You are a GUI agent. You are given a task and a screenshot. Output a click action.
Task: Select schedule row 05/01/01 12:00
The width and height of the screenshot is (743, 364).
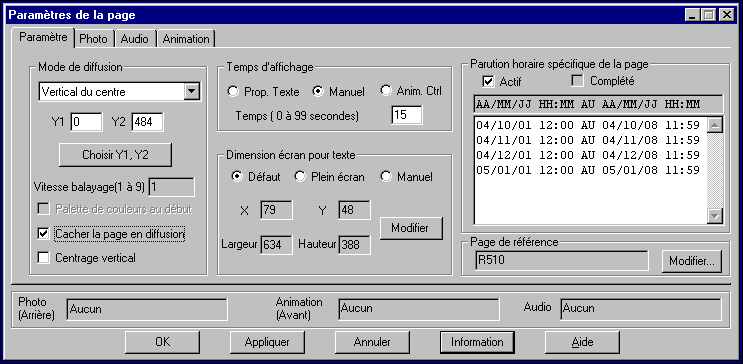pos(588,170)
